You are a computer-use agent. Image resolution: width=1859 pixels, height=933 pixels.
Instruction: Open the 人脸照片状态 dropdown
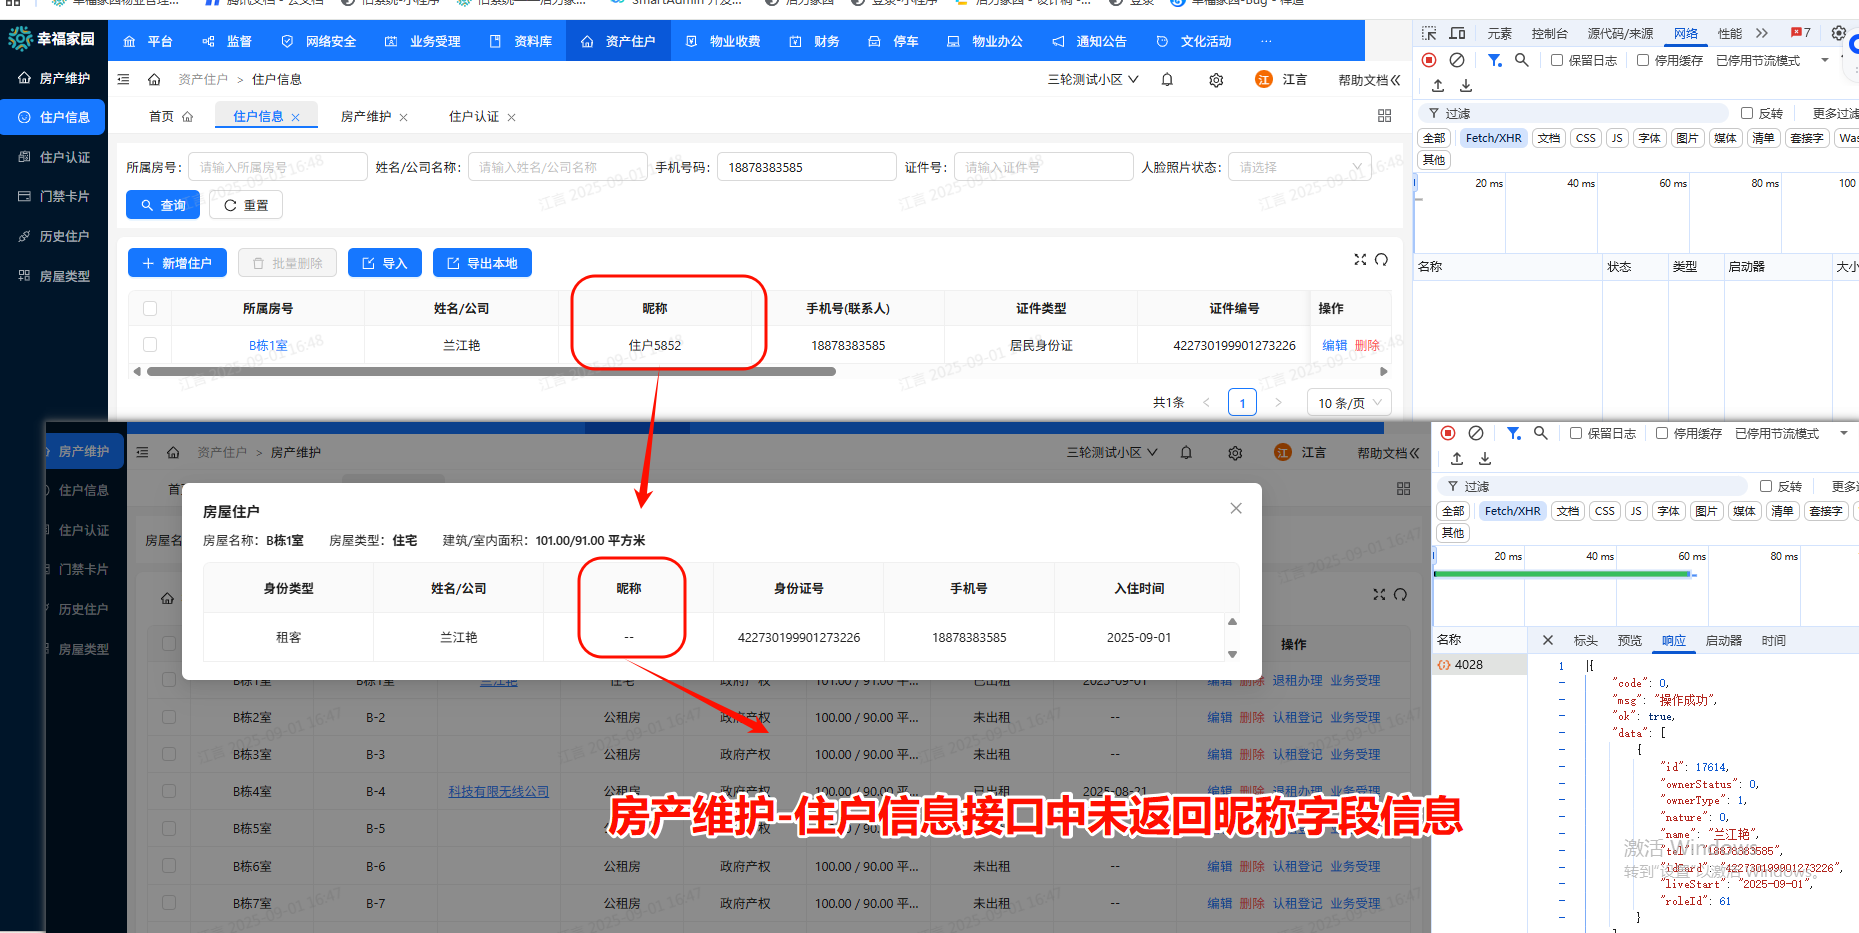[x=1299, y=166]
